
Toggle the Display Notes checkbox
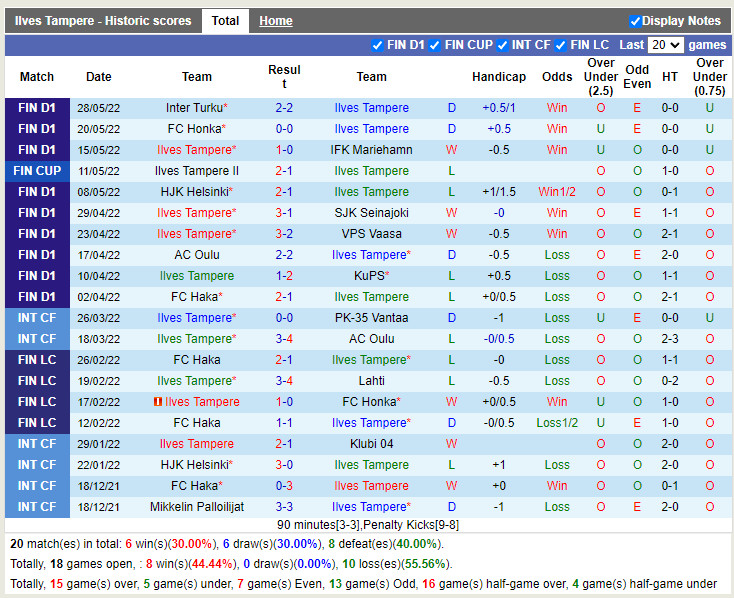pos(636,21)
